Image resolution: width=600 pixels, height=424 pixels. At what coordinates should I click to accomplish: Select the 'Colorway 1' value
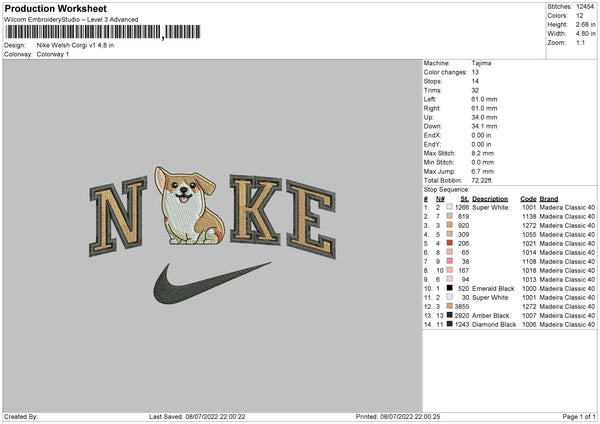(53, 54)
